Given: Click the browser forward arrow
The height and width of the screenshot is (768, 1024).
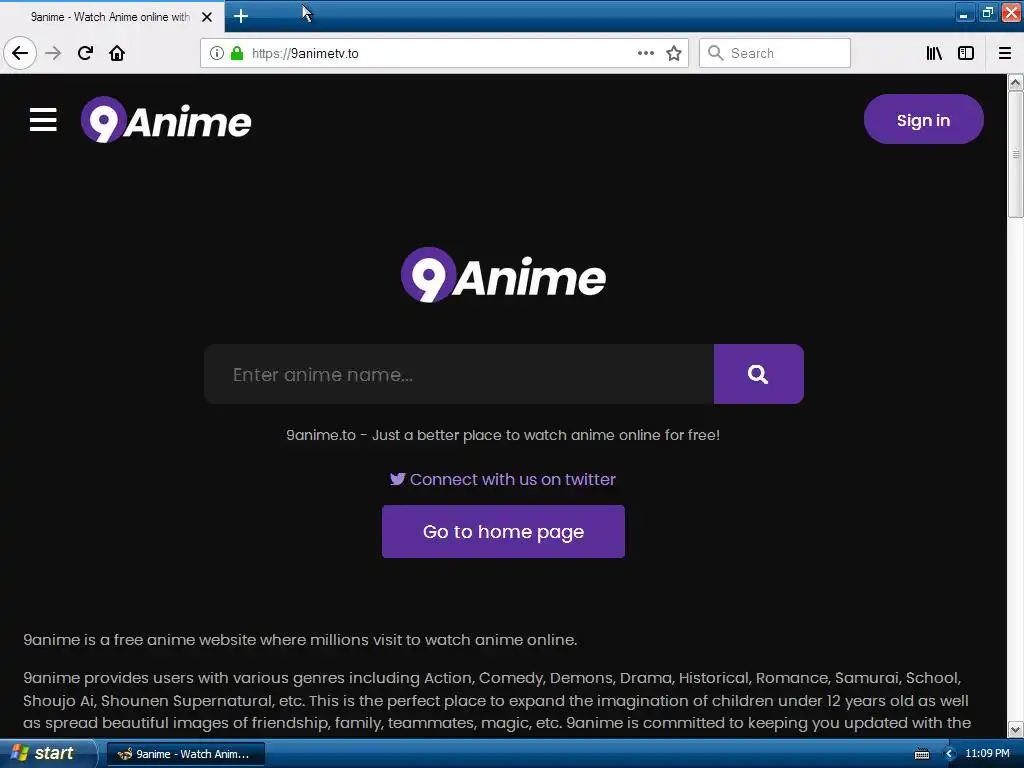Looking at the screenshot, I should pos(53,53).
